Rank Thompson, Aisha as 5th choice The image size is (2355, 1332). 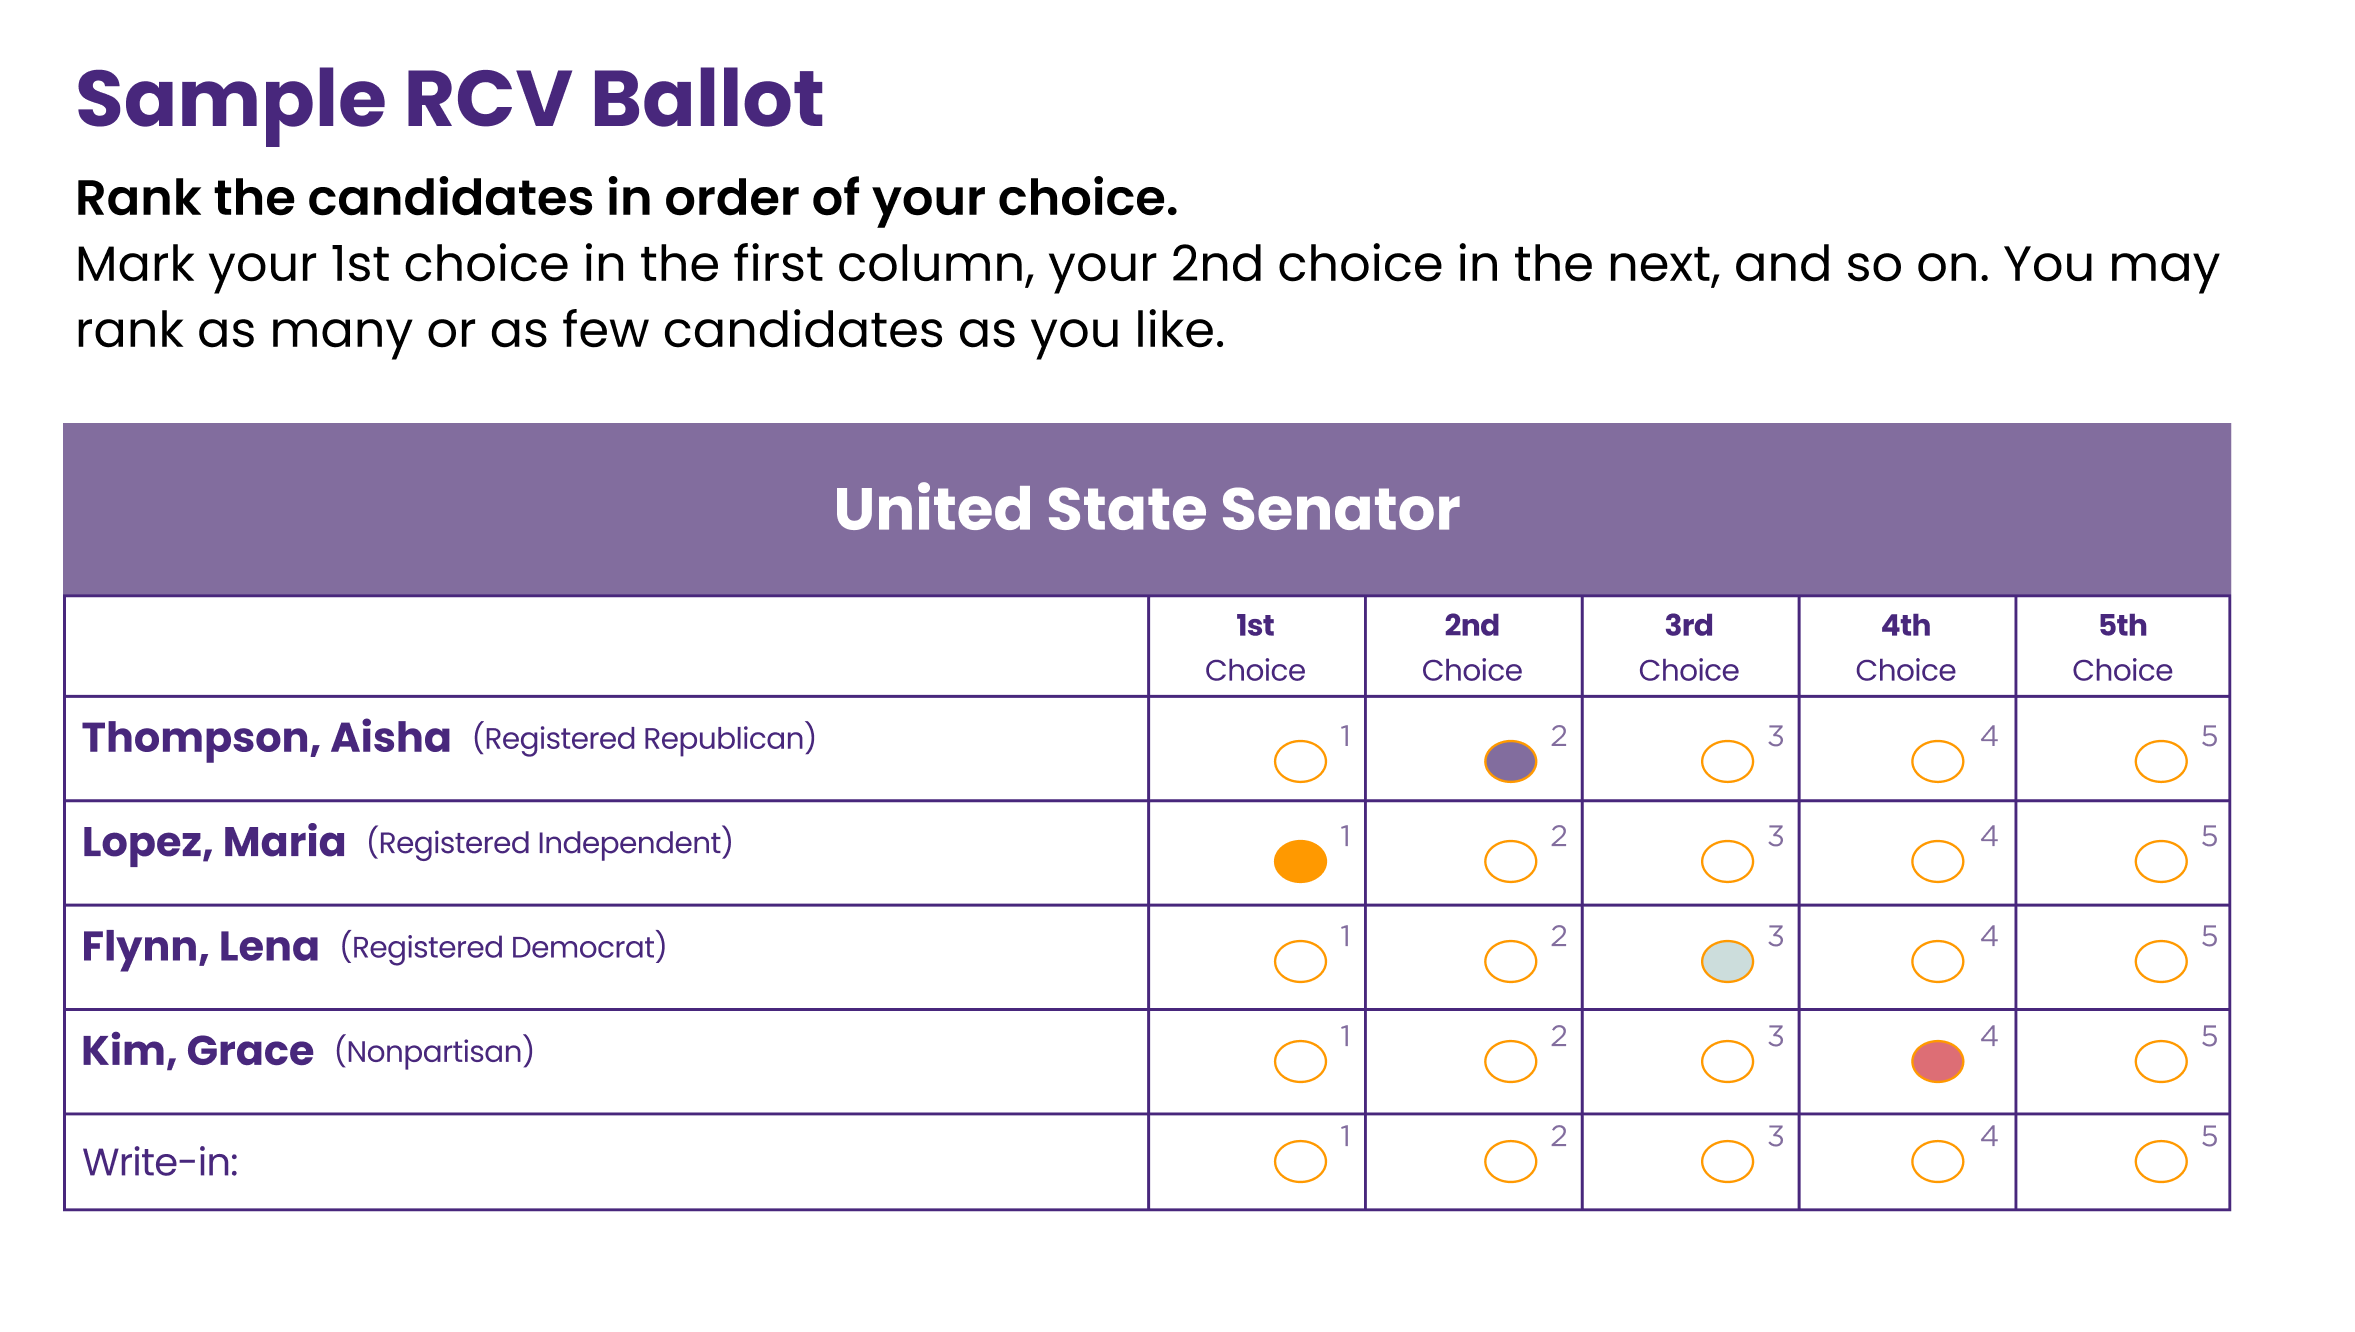(2160, 761)
